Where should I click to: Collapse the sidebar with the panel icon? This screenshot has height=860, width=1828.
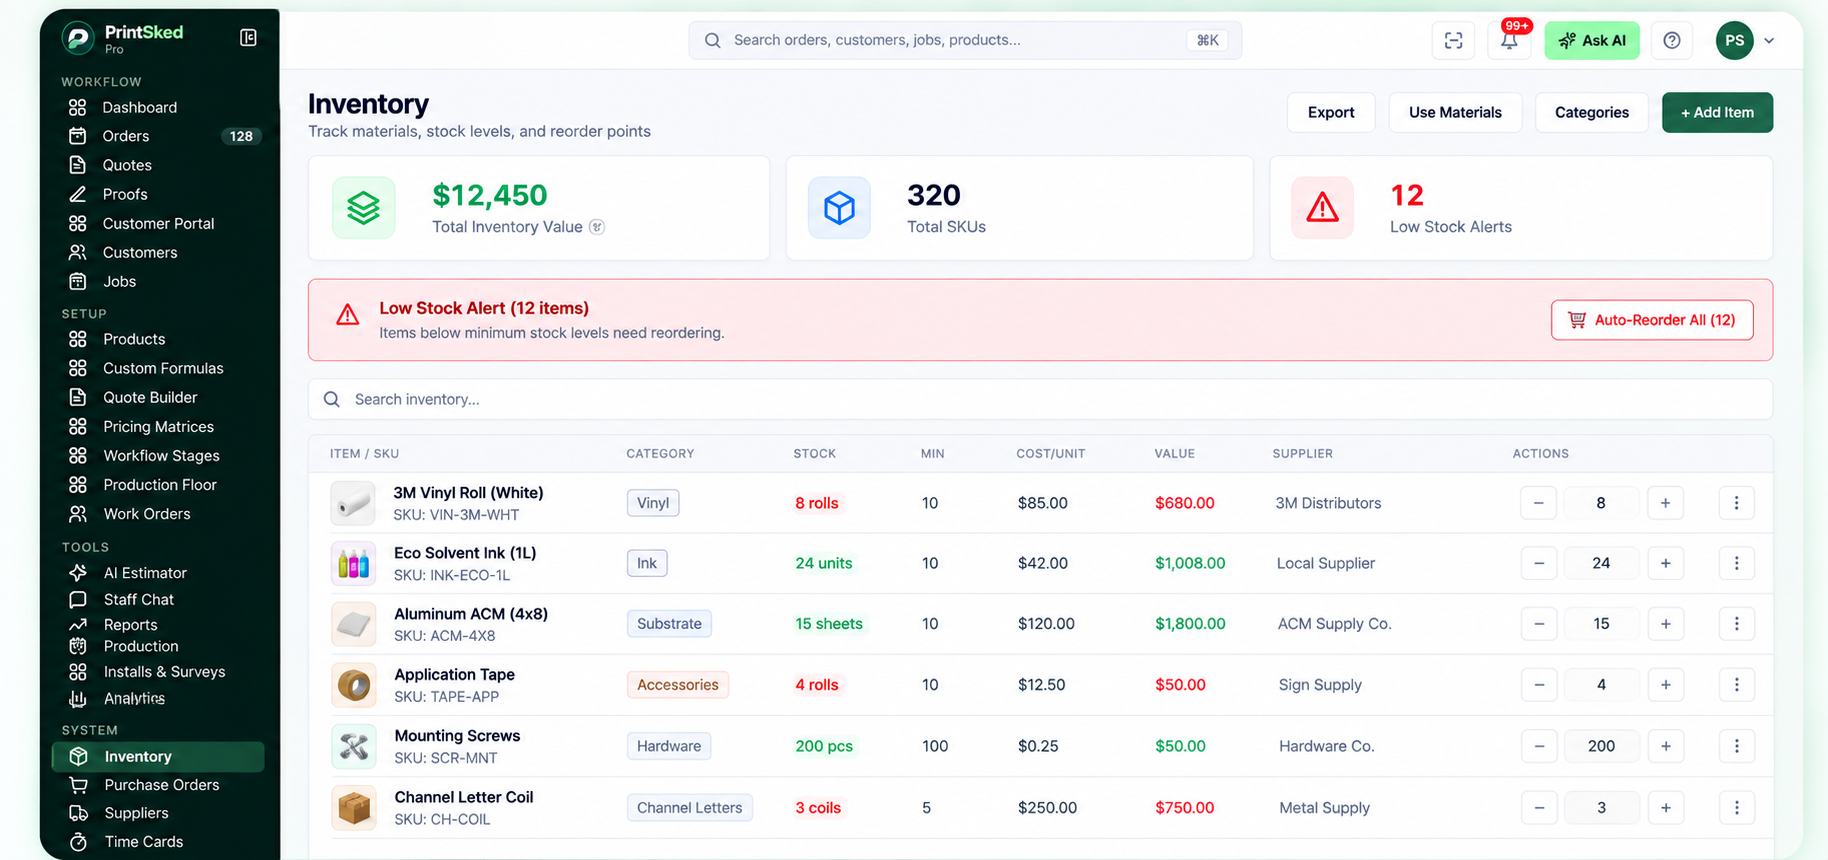(x=248, y=38)
